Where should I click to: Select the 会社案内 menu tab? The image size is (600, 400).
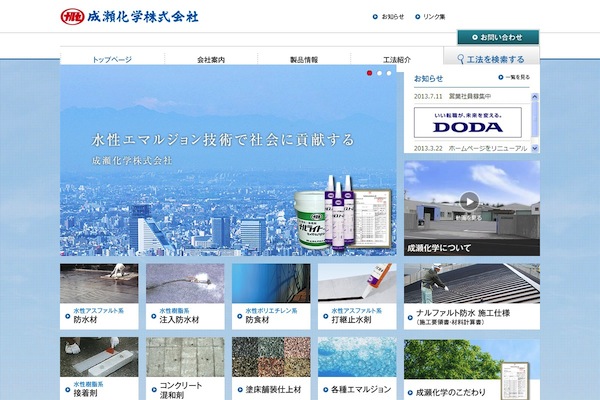211,59
